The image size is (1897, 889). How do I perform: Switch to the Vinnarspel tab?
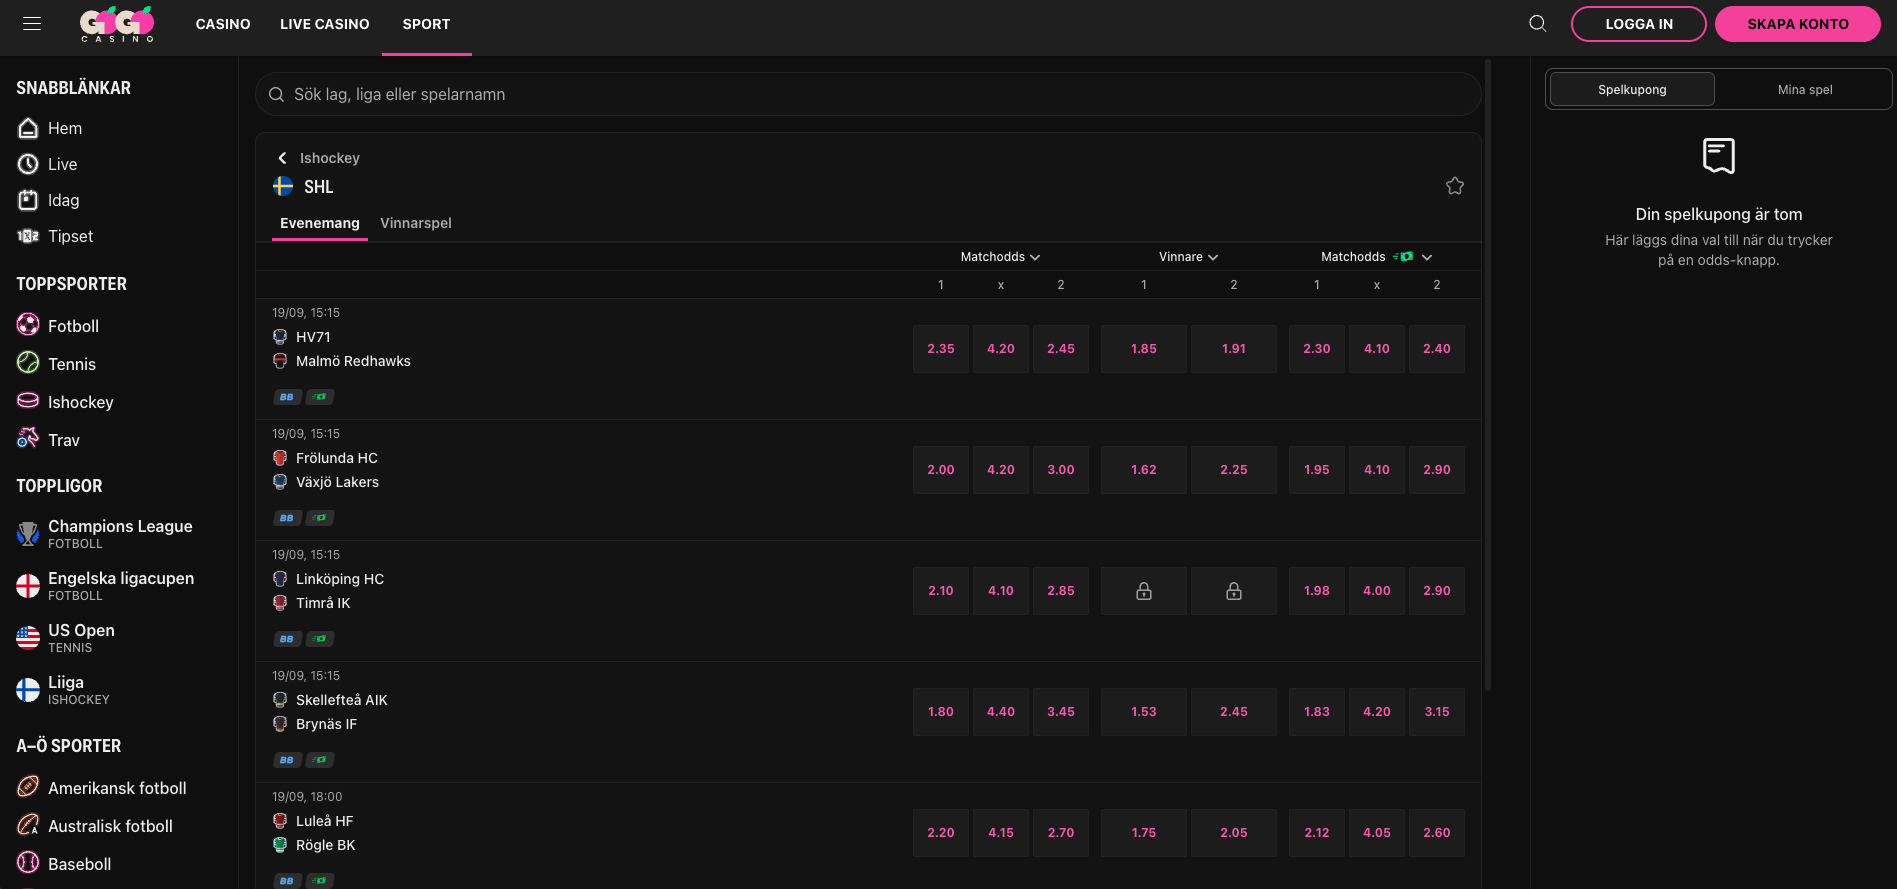[x=416, y=223]
